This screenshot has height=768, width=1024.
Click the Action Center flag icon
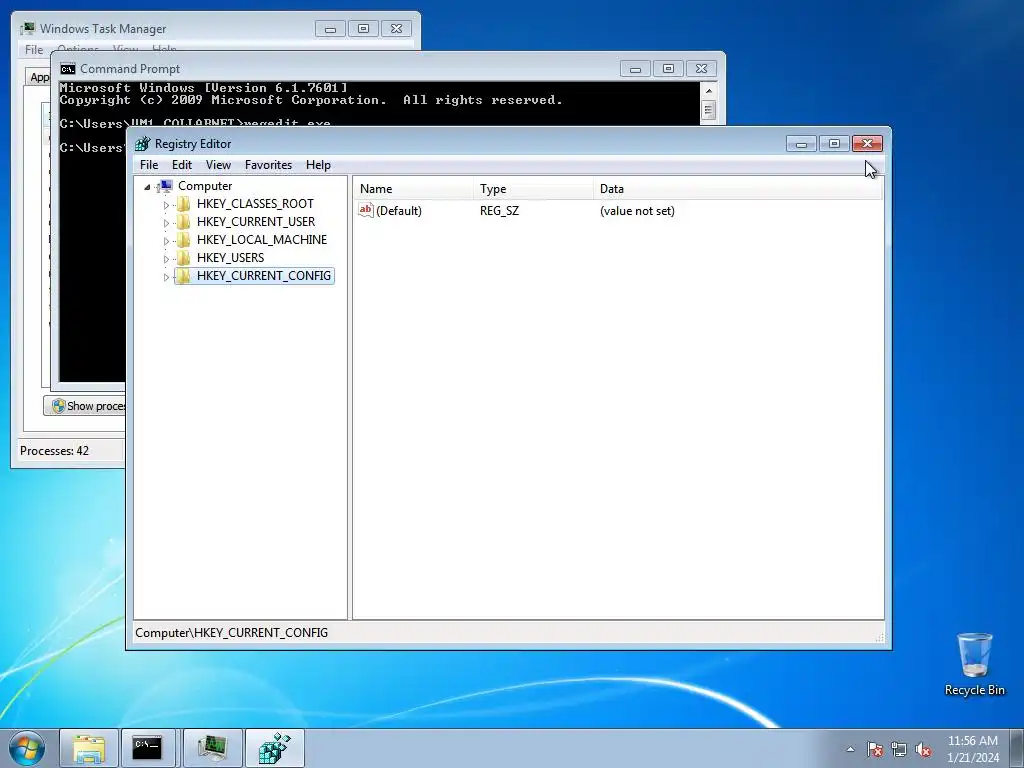[874, 749]
